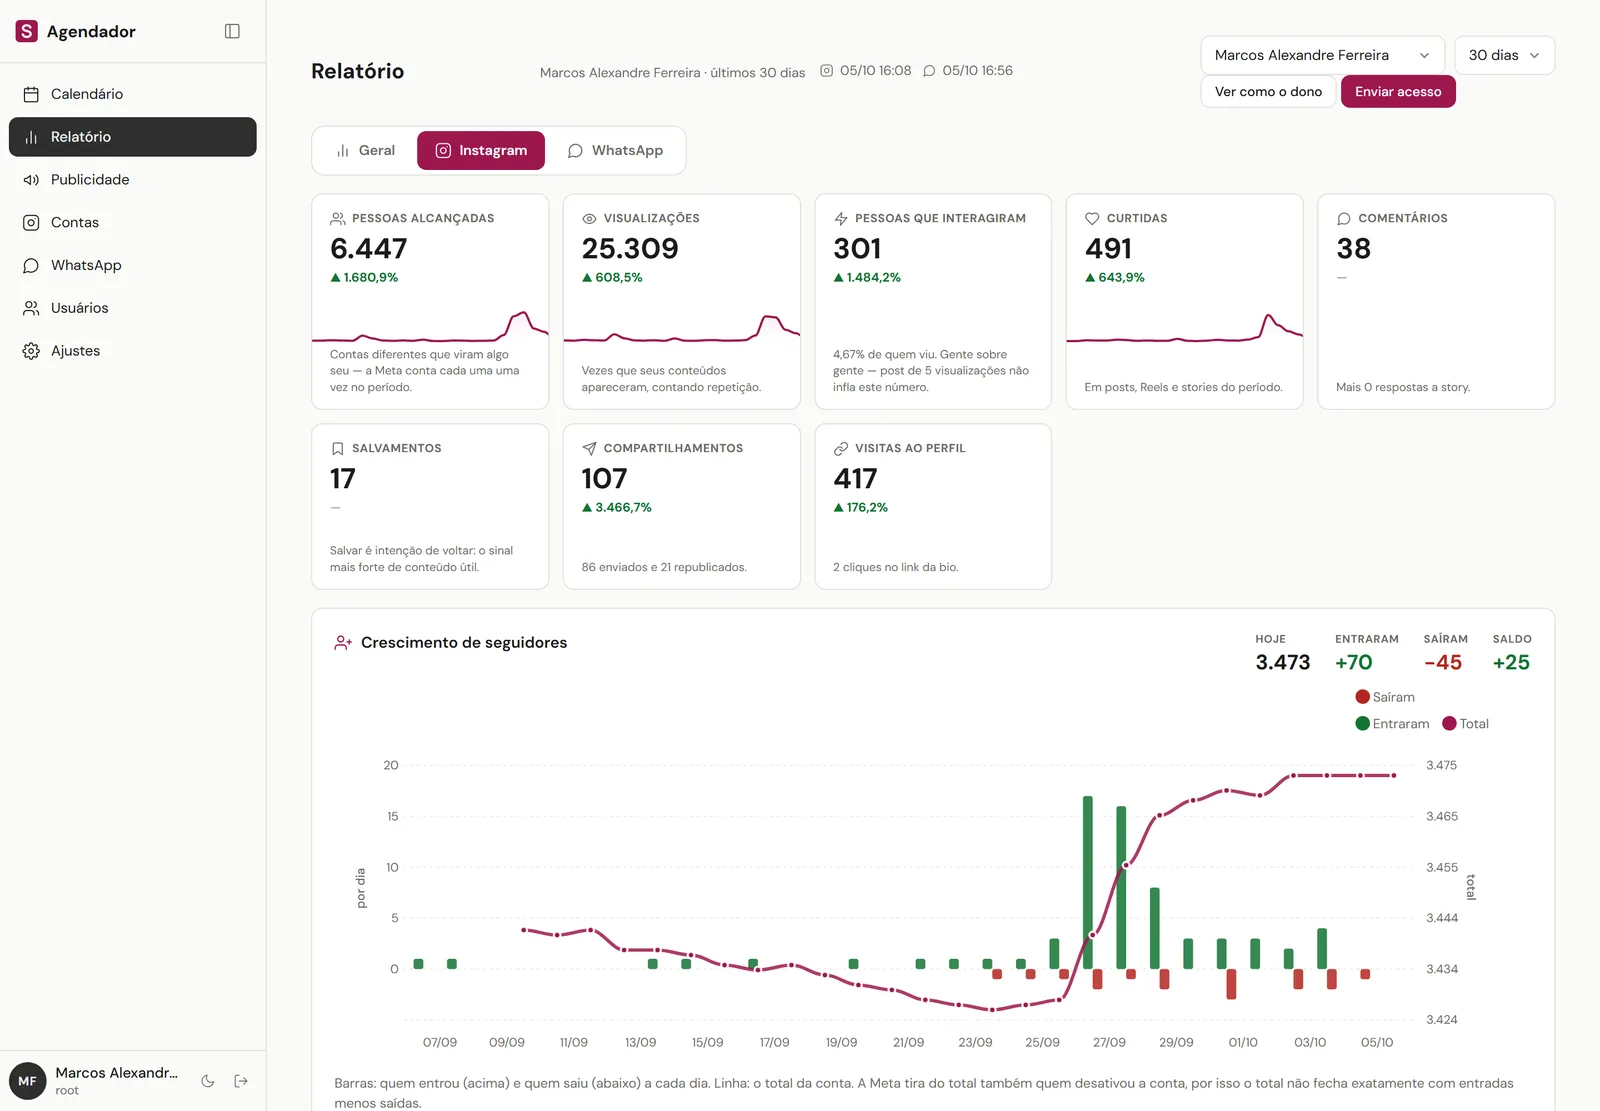The height and width of the screenshot is (1111, 1600).
Task: Toggle the Entraram legend series
Action: point(1392,724)
